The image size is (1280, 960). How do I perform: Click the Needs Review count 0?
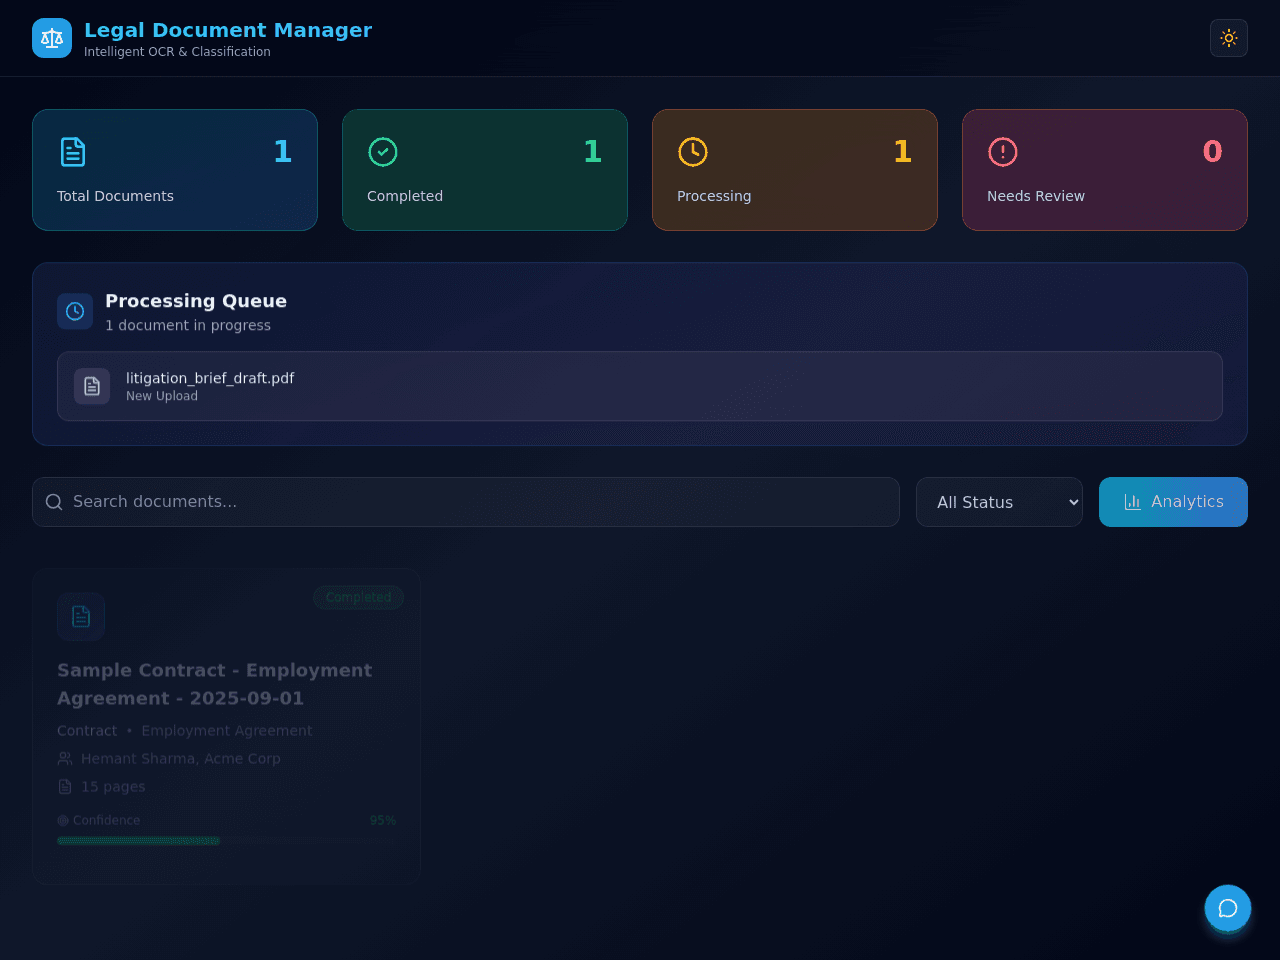(1212, 152)
